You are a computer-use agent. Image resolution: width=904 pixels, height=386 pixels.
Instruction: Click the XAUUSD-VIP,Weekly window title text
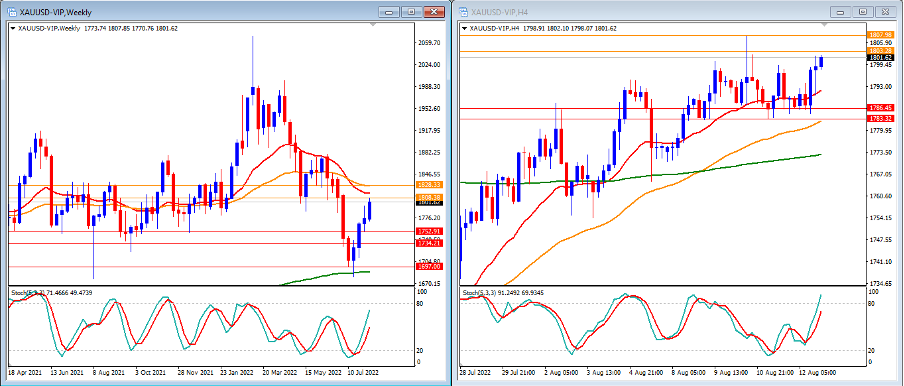pos(55,12)
